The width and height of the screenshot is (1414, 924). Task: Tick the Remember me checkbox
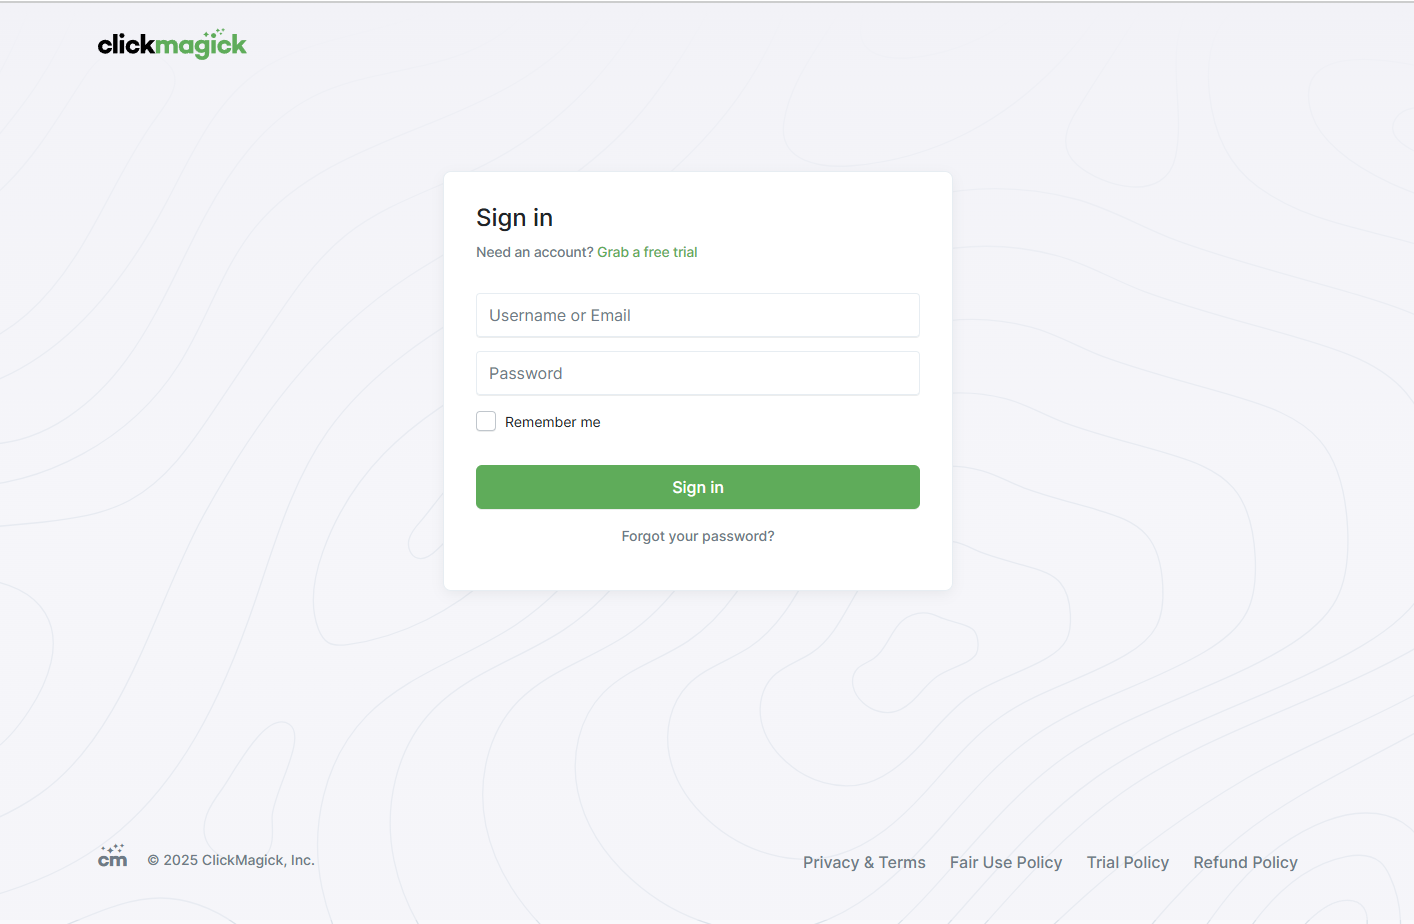click(486, 421)
